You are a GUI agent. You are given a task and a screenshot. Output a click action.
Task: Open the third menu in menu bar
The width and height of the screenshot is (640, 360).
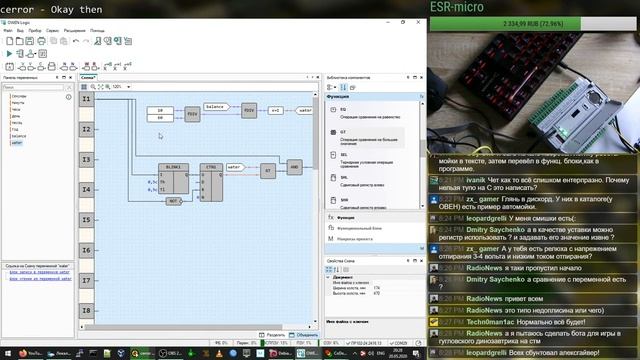coord(35,31)
